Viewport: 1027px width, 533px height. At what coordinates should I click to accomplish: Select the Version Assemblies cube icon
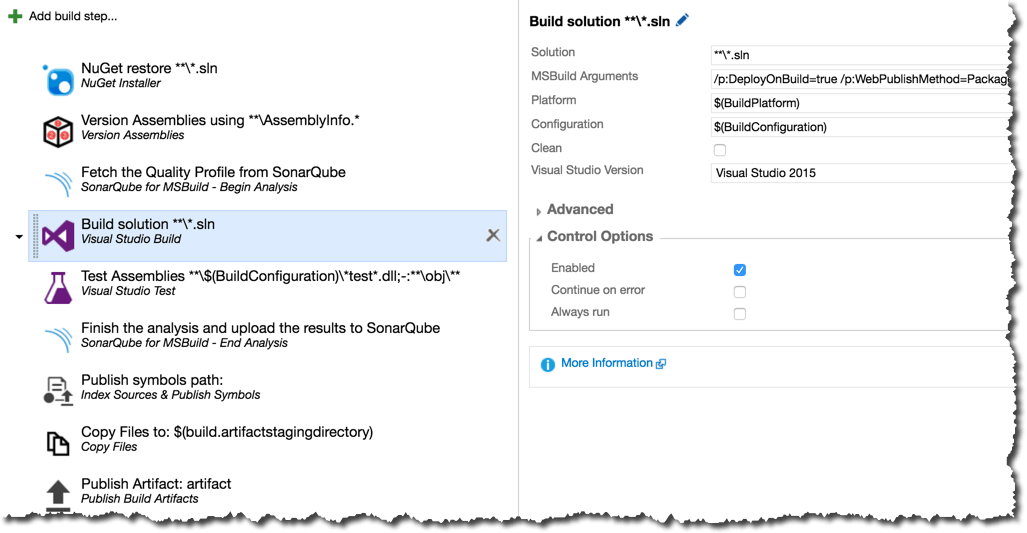click(x=58, y=132)
